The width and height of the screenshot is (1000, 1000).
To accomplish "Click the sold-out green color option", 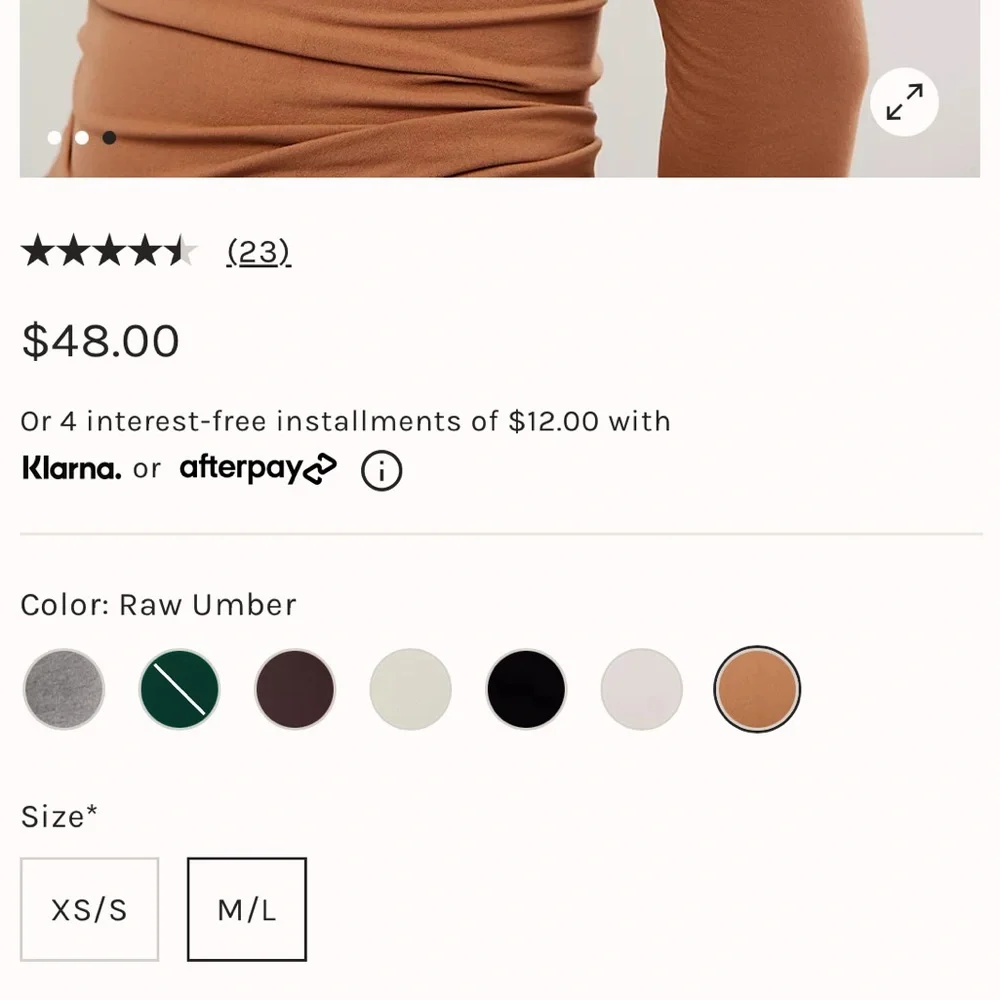I will (x=178, y=688).
